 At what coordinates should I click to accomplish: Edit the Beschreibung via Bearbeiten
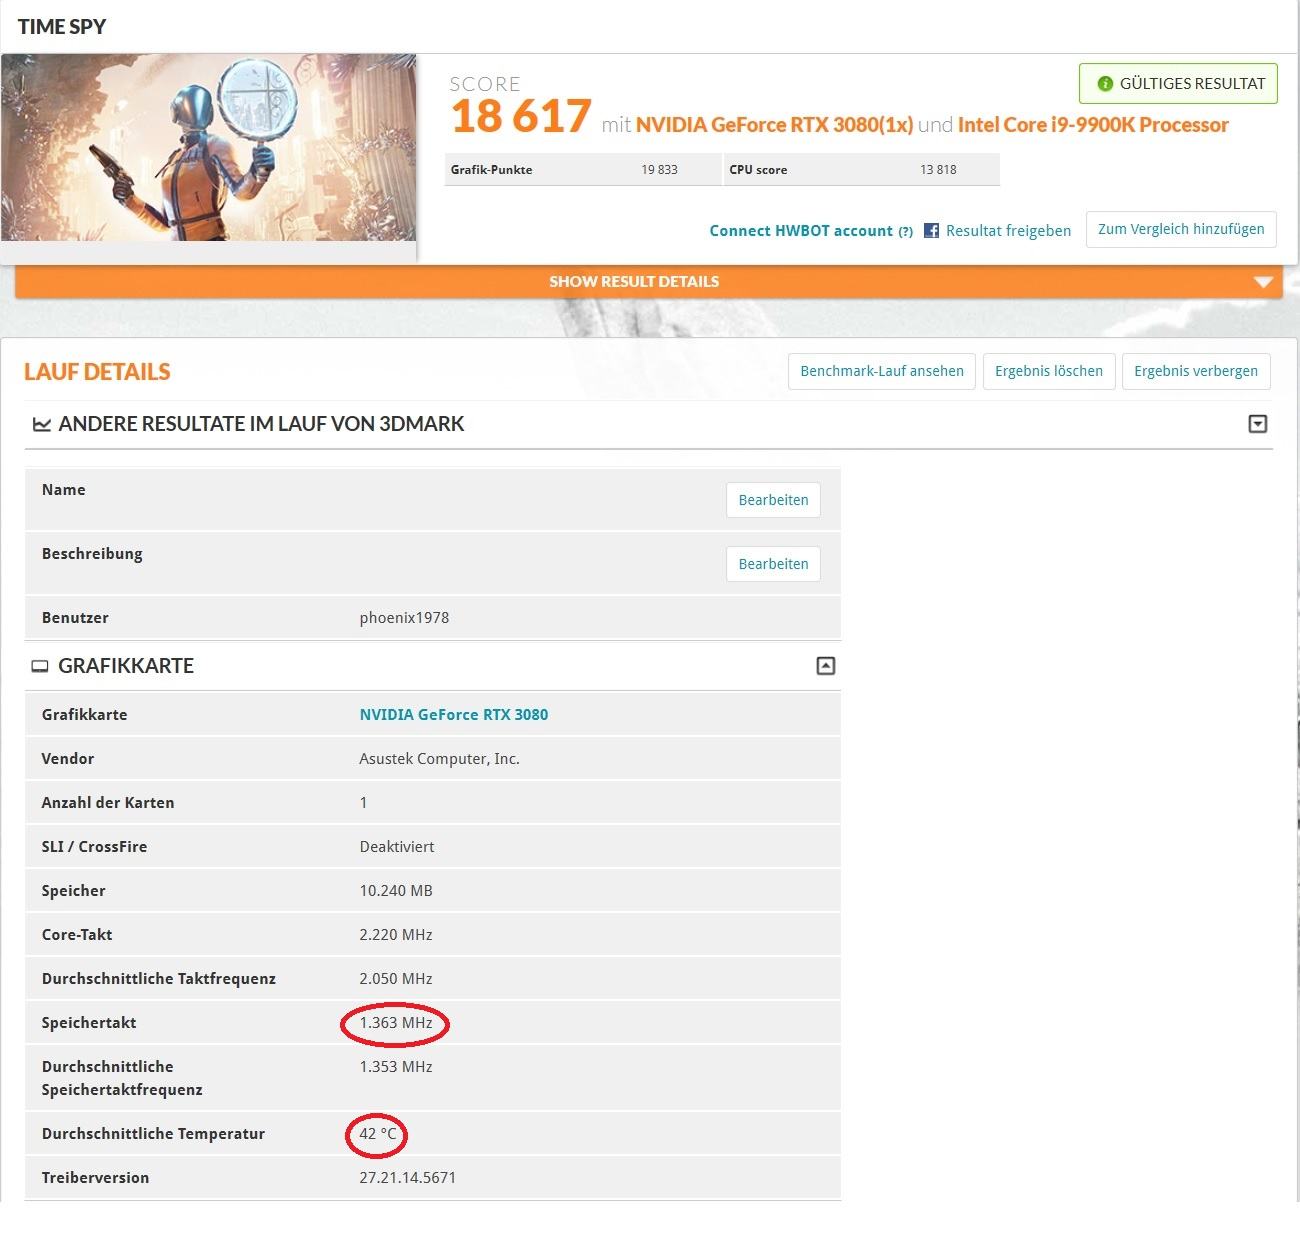773,564
